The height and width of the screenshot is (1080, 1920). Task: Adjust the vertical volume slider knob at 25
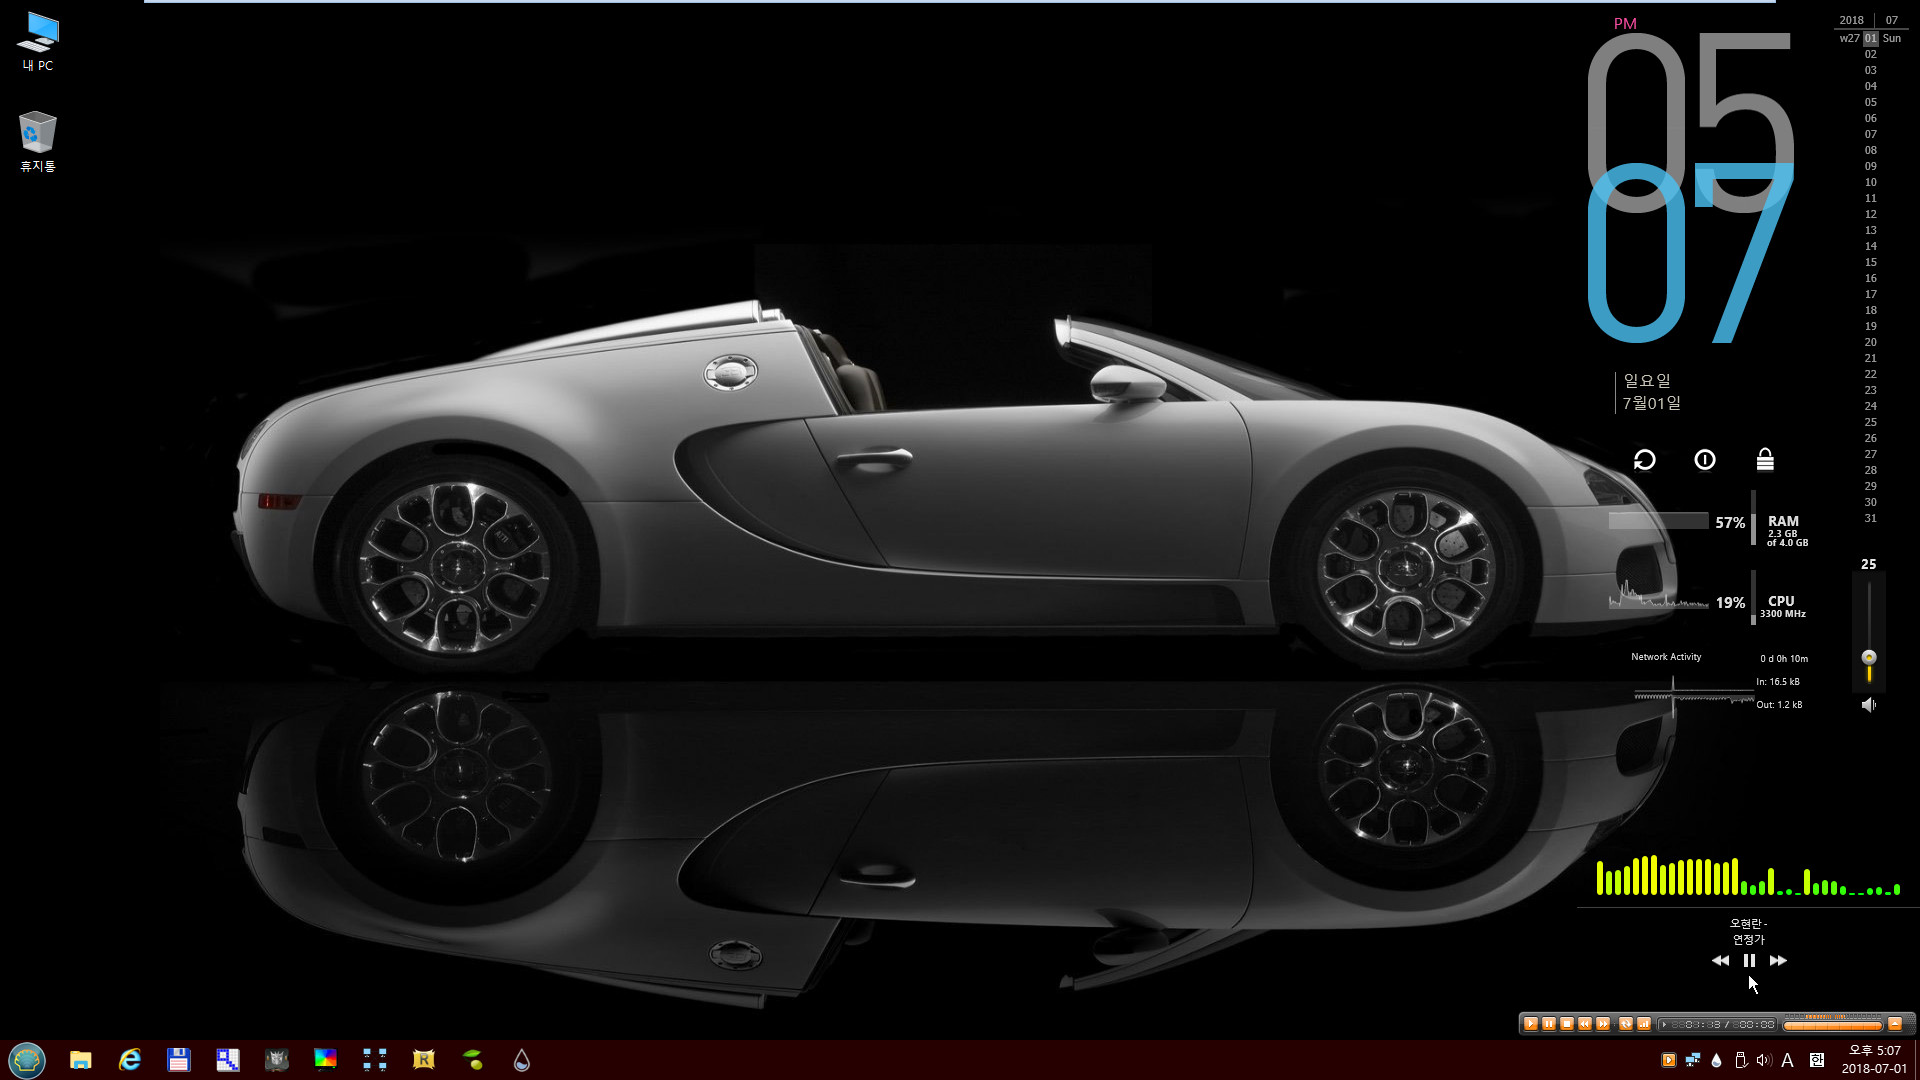[1868, 658]
